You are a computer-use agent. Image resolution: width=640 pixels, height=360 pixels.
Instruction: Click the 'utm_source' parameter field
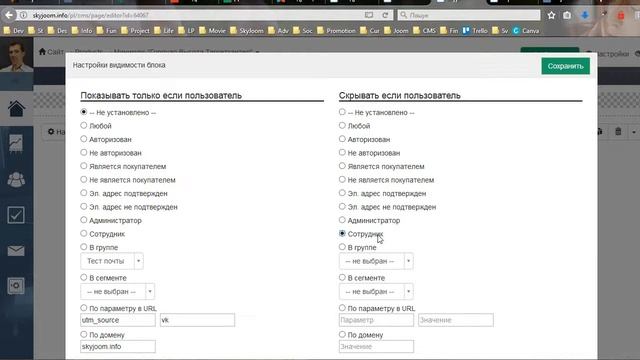click(118, 320)
